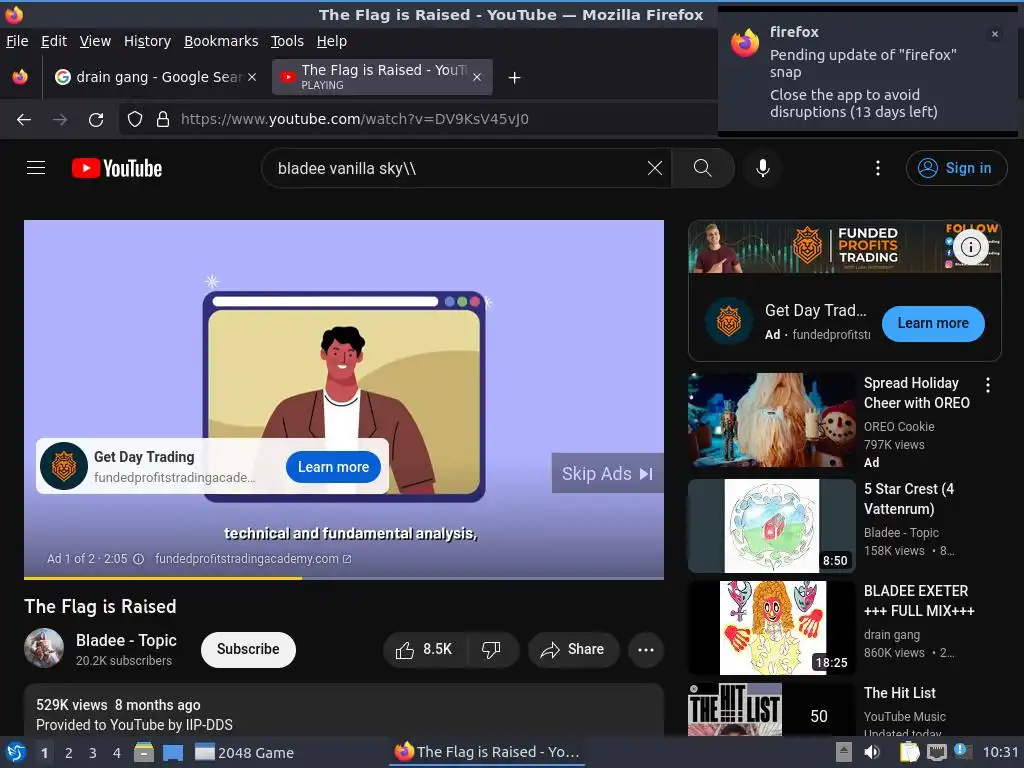The image size is (1024, 768).
Task: Open BLADEE EXETER FULL MIX thumbnail
Action: 772,628
